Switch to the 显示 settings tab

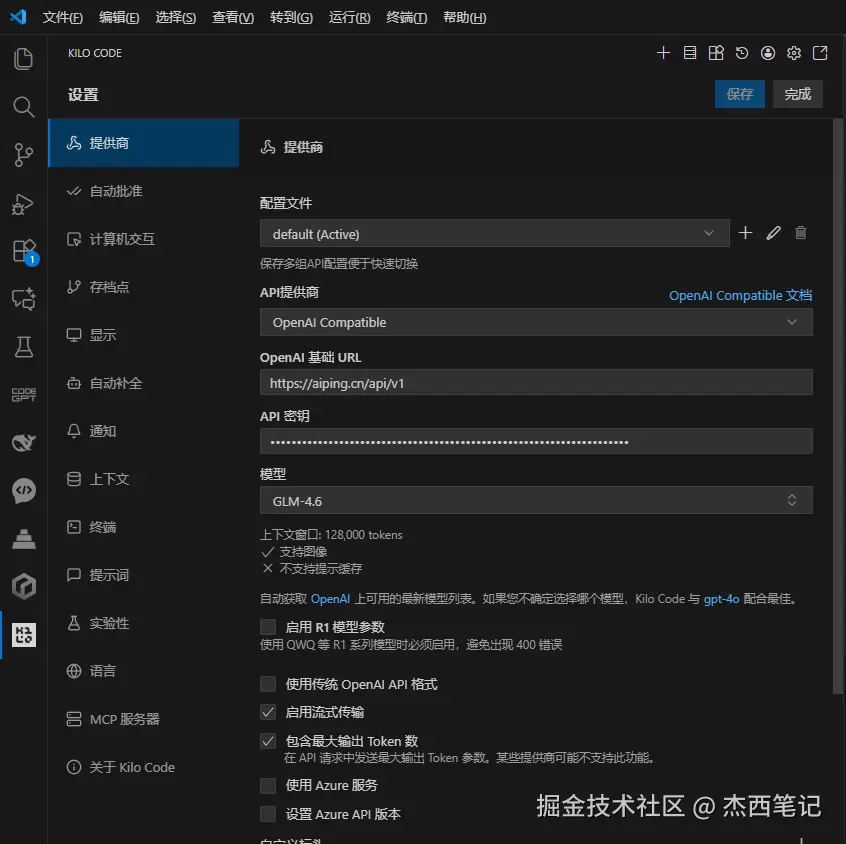pyautogui.click(x=144, y=335)
